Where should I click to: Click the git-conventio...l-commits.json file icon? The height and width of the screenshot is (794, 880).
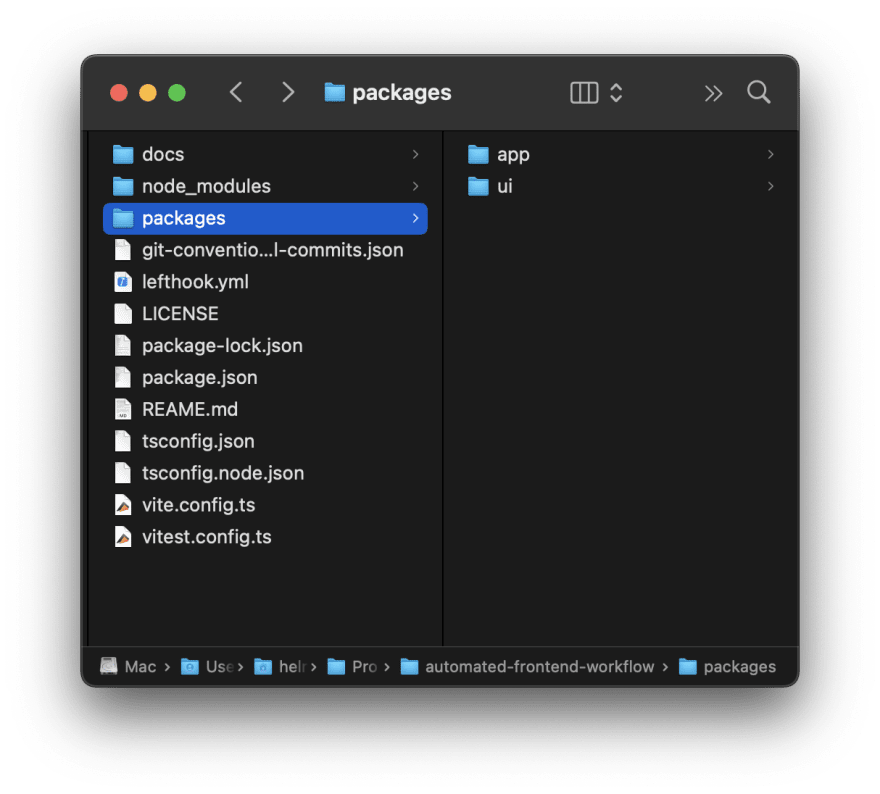coord(123,250)
